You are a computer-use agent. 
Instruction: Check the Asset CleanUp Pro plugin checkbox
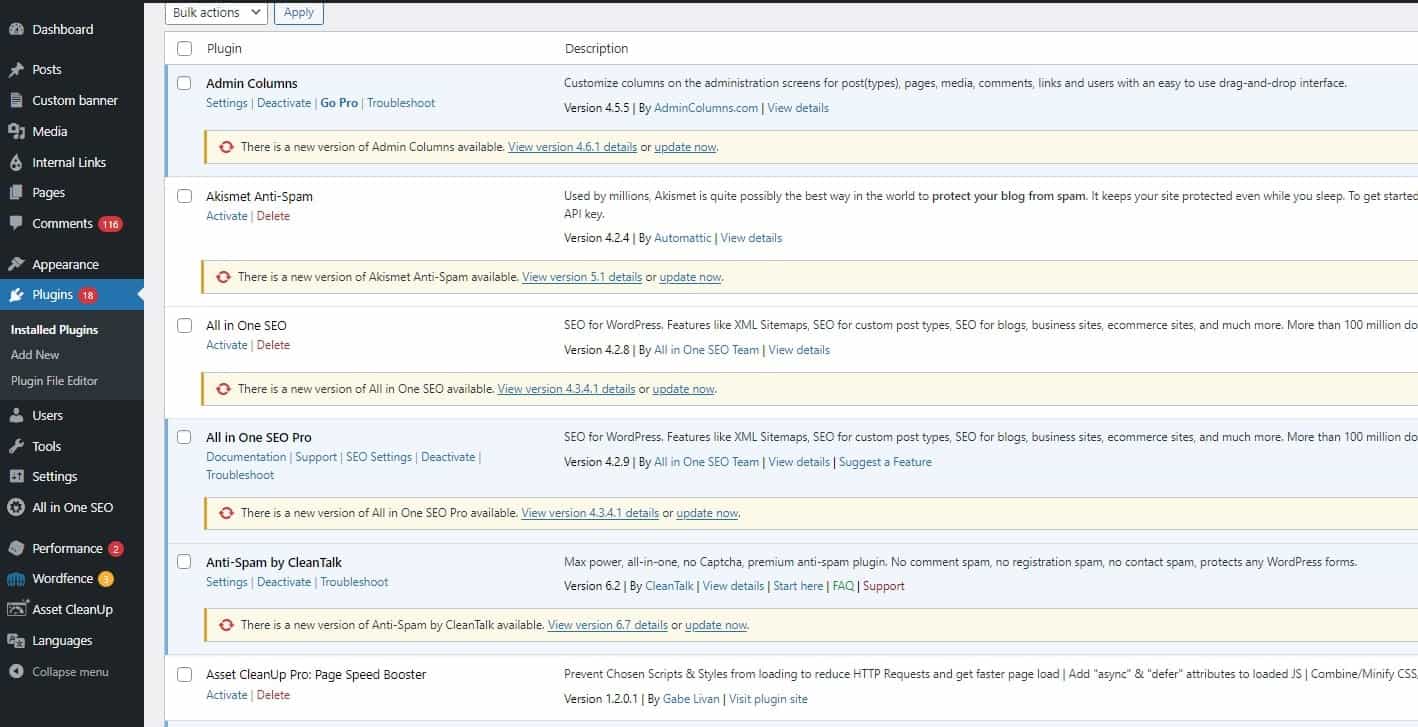pyautogui.click(x=184, y=674)
